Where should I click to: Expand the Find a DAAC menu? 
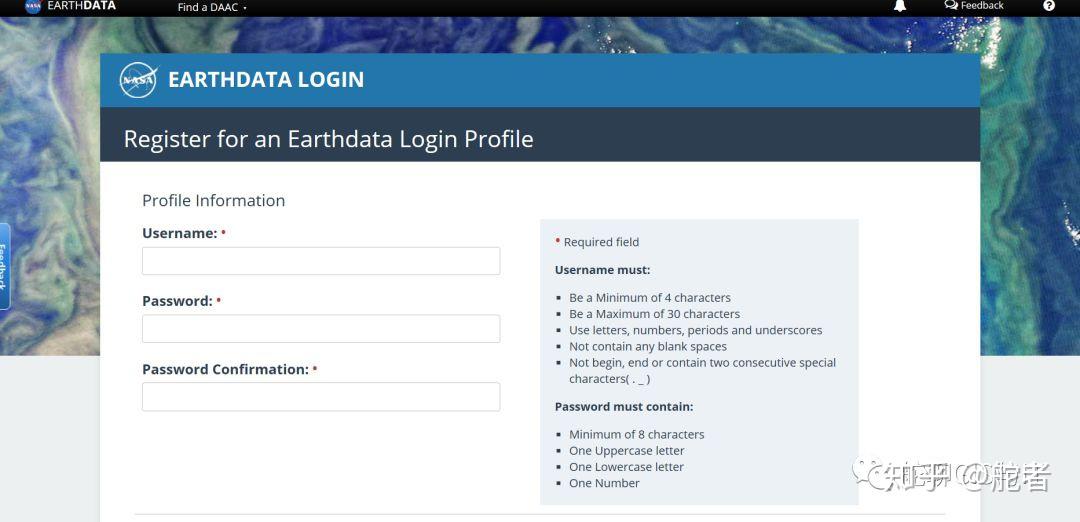(208, 7)
